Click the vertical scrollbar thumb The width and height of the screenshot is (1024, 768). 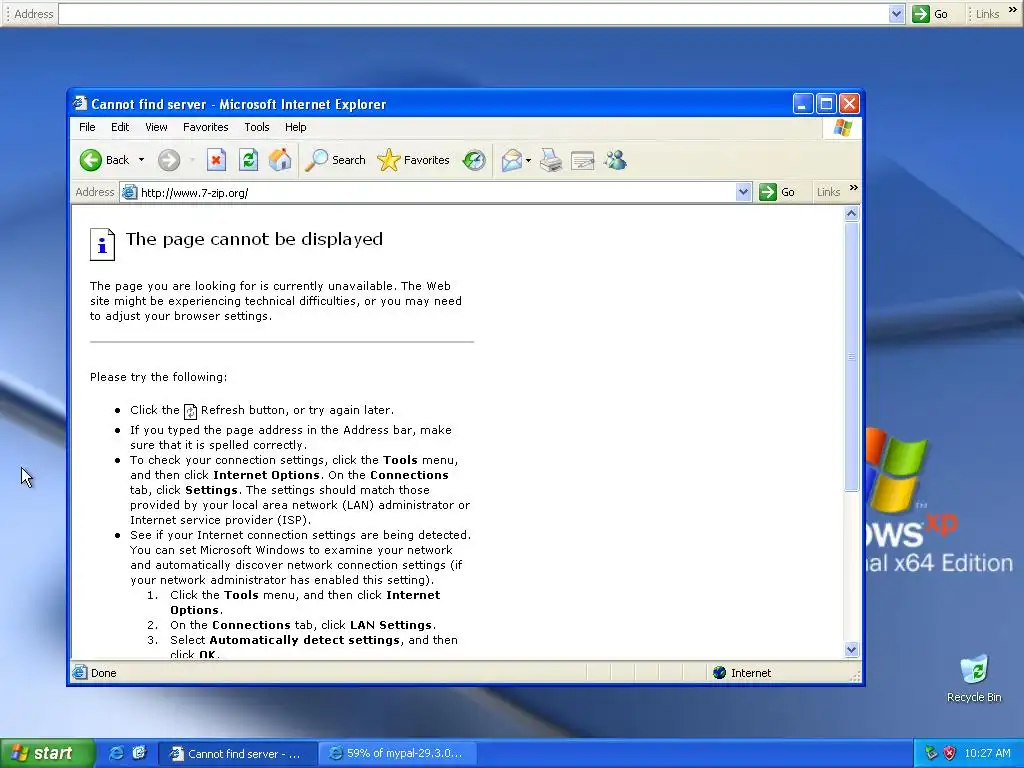851,356
